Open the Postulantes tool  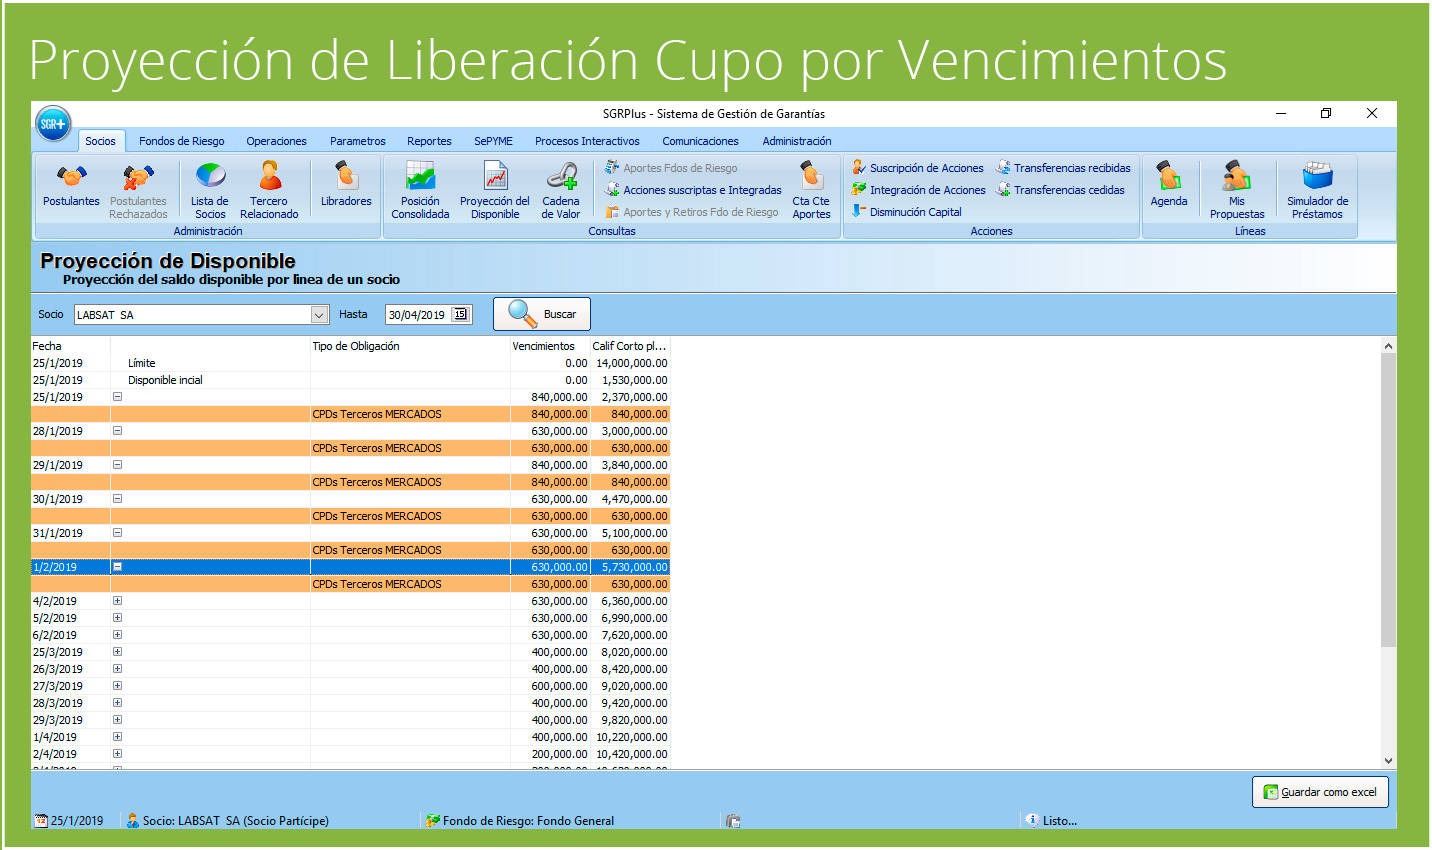70,190
